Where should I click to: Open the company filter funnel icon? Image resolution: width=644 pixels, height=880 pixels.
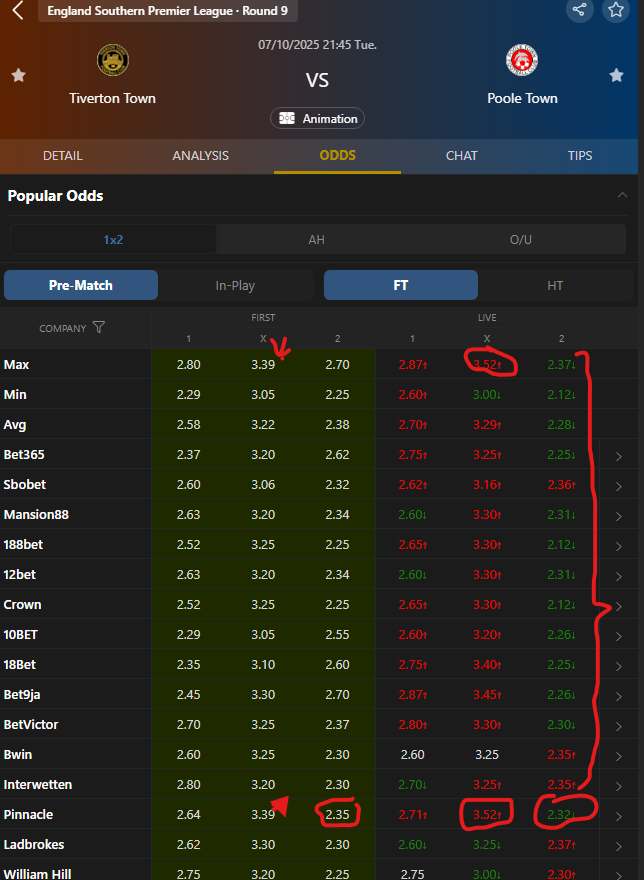pos(98,328)
